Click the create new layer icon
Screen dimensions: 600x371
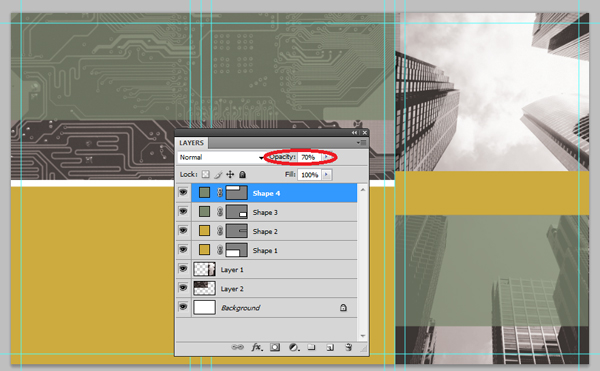(x=330, y=347)
